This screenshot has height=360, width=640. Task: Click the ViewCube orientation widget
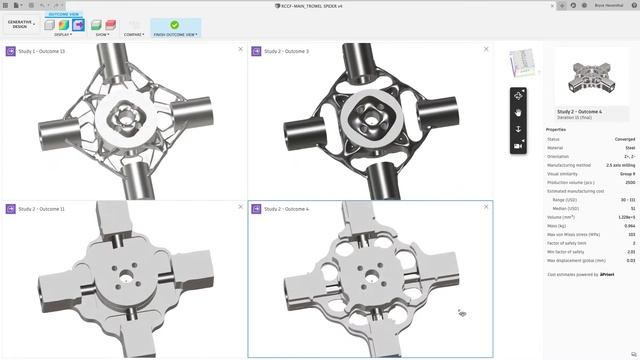[522, 63]
